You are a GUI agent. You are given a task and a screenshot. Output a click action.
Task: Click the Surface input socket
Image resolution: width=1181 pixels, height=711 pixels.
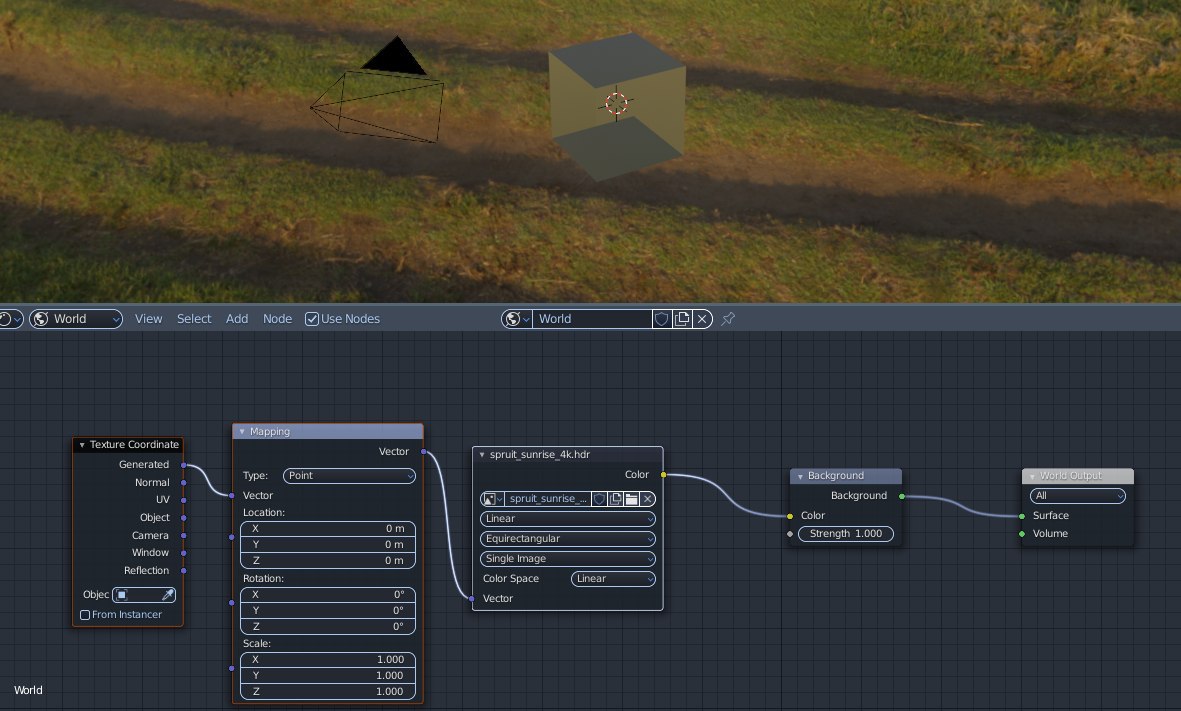pos(1022,516)
